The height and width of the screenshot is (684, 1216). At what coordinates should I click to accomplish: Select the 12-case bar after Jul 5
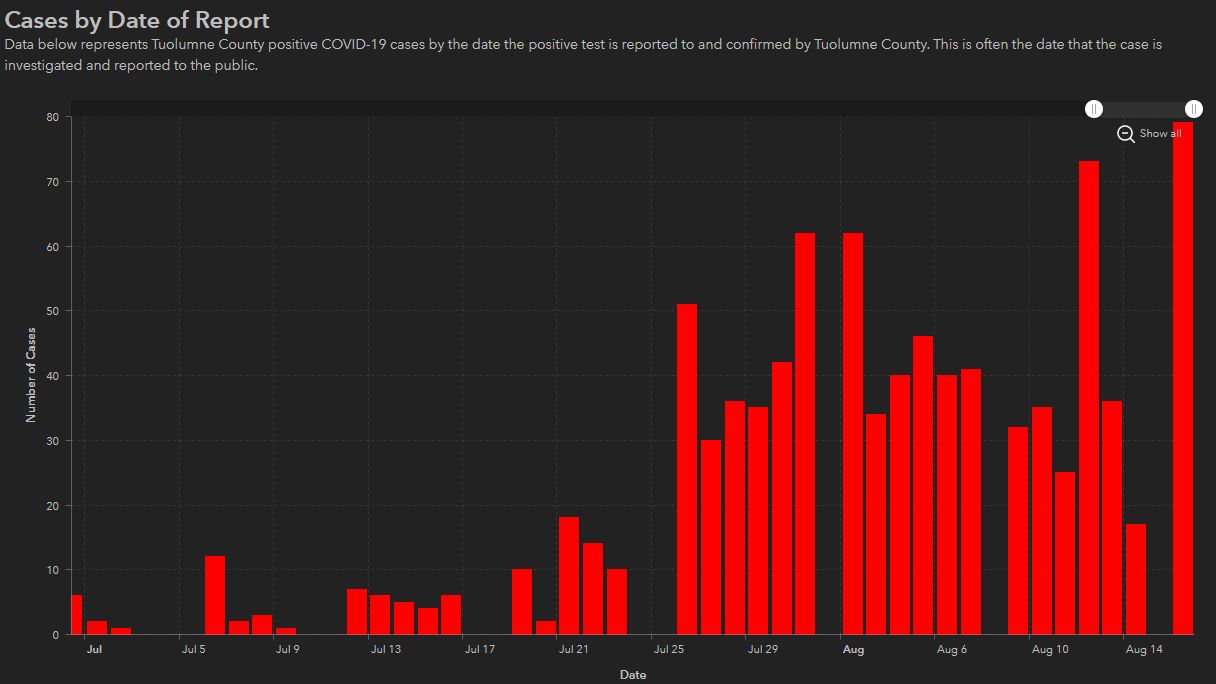tap(215, 595)
